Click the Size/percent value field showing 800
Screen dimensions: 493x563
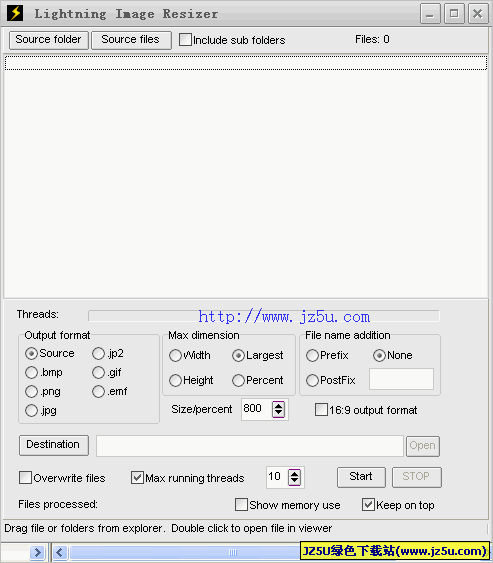click(256, 409)
